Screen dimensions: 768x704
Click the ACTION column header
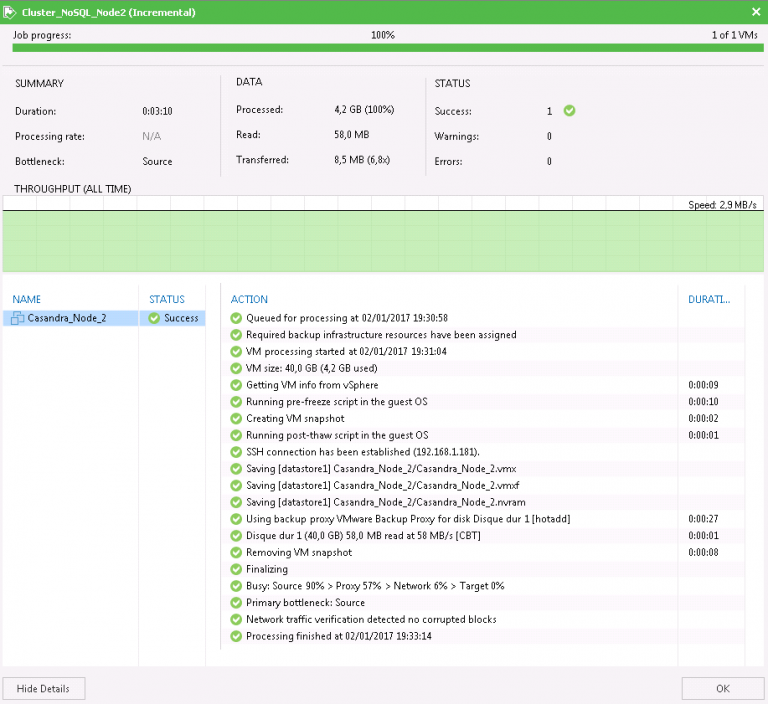(x=249, y=299)
